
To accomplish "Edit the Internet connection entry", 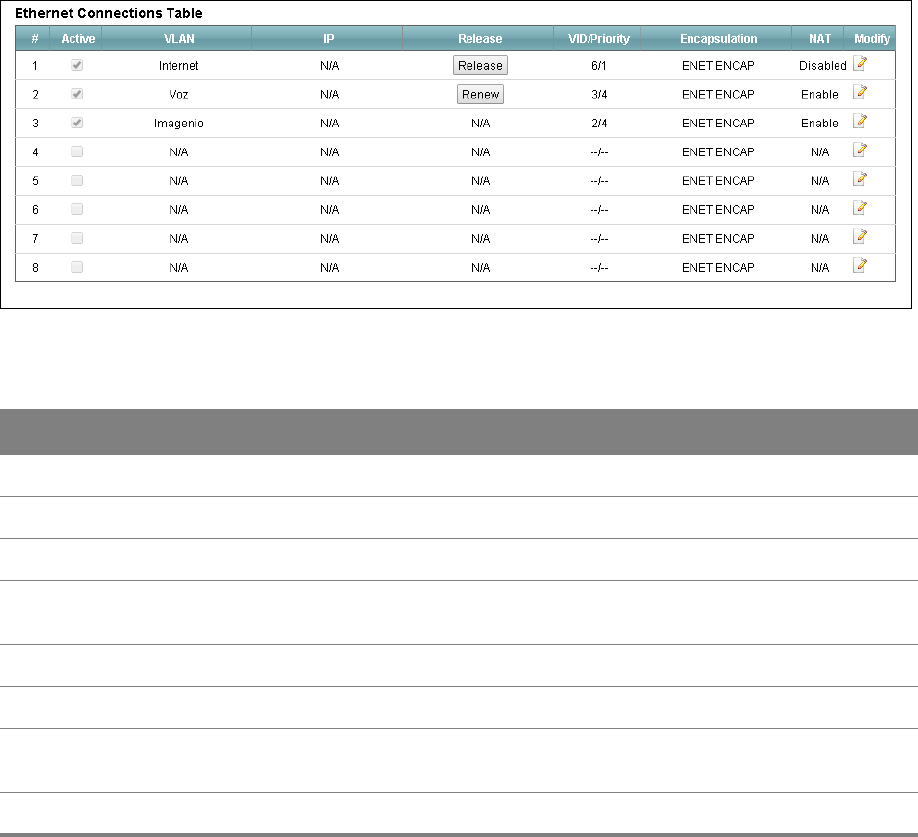I will 859,63.
